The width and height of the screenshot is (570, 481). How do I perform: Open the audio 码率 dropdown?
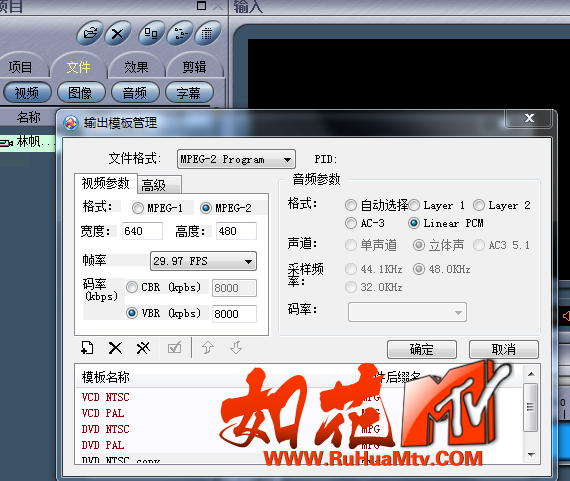click(x=407, y=312)
